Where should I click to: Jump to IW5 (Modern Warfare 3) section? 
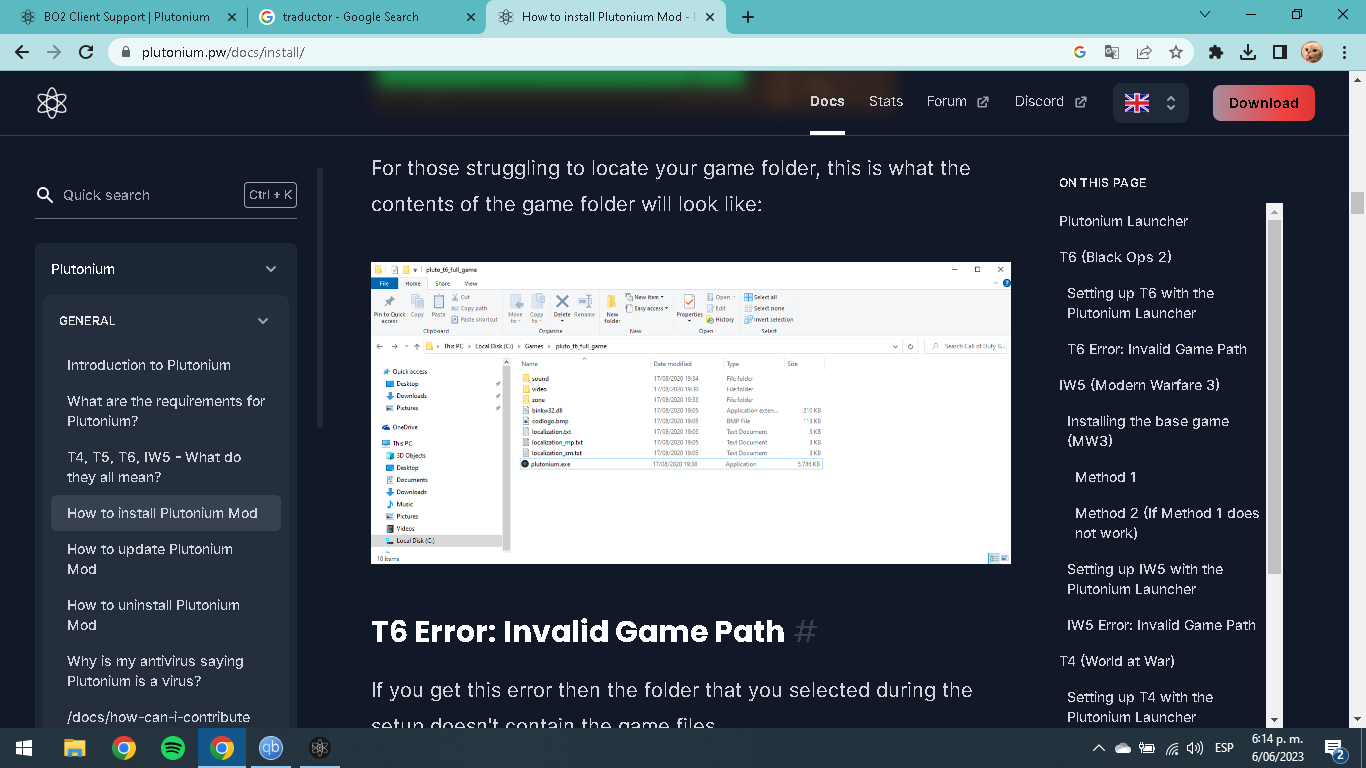(1139, 385)
